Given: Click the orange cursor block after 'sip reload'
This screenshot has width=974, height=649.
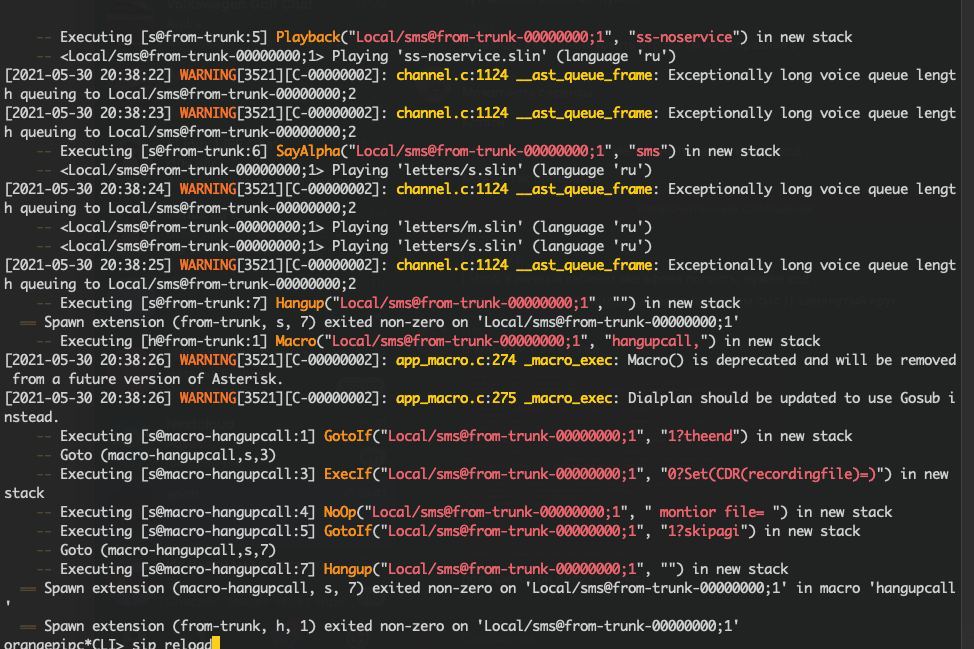Looking at the screenshot, I should tap(216, 643).
